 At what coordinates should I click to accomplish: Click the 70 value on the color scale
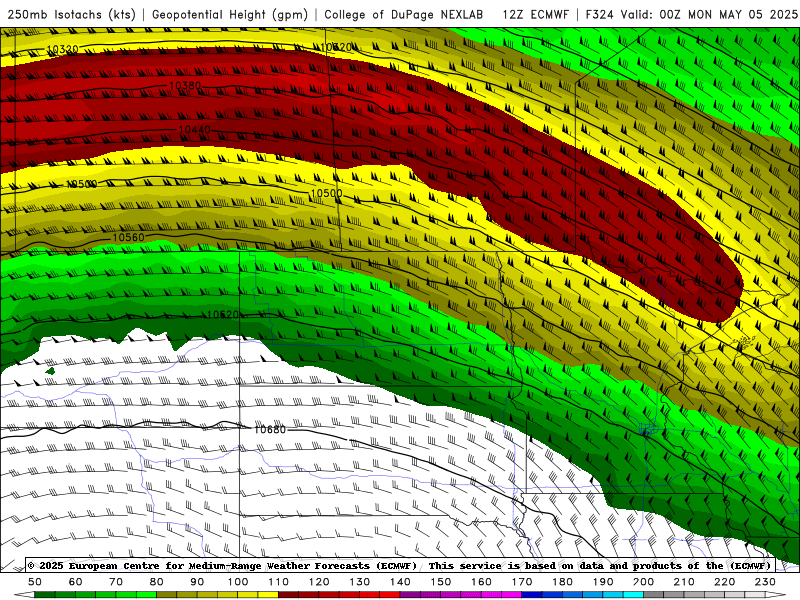point(116,582)
